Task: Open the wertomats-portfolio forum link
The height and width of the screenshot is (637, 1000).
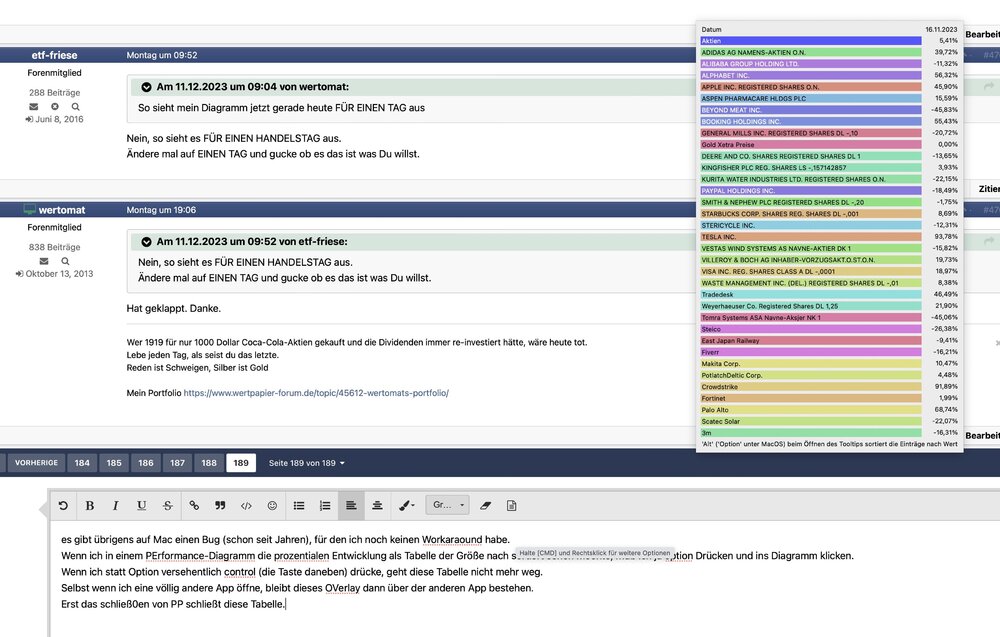Action: point(316,393)
